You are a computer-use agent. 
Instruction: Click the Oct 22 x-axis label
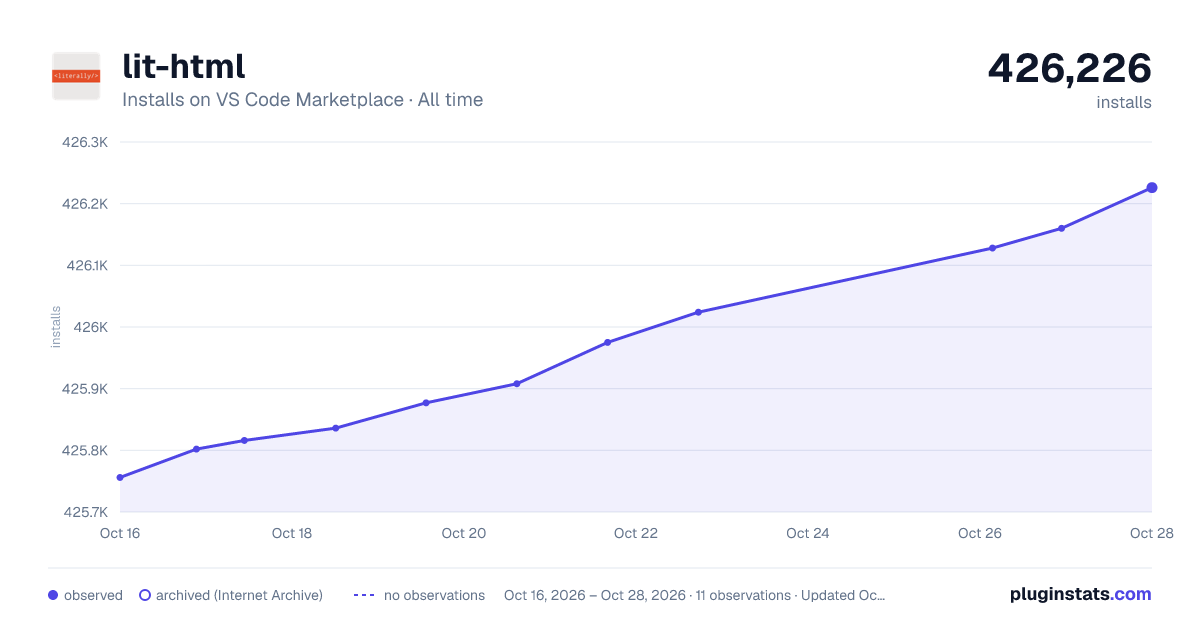click(x=636, y=533)
